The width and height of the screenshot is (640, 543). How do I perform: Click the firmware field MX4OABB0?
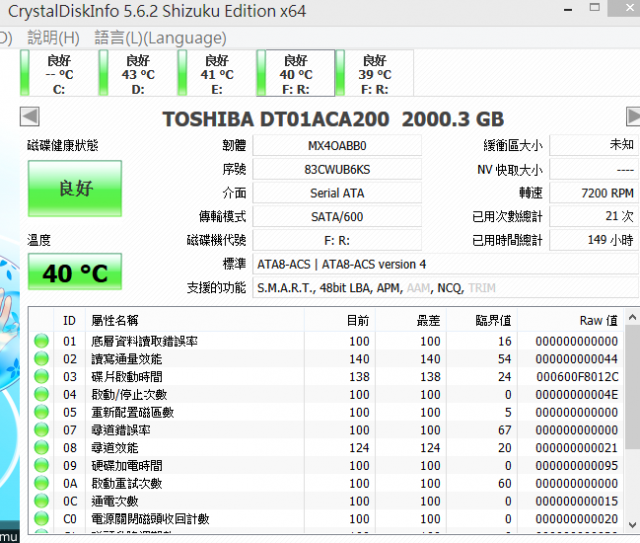(x=337, y=146)
